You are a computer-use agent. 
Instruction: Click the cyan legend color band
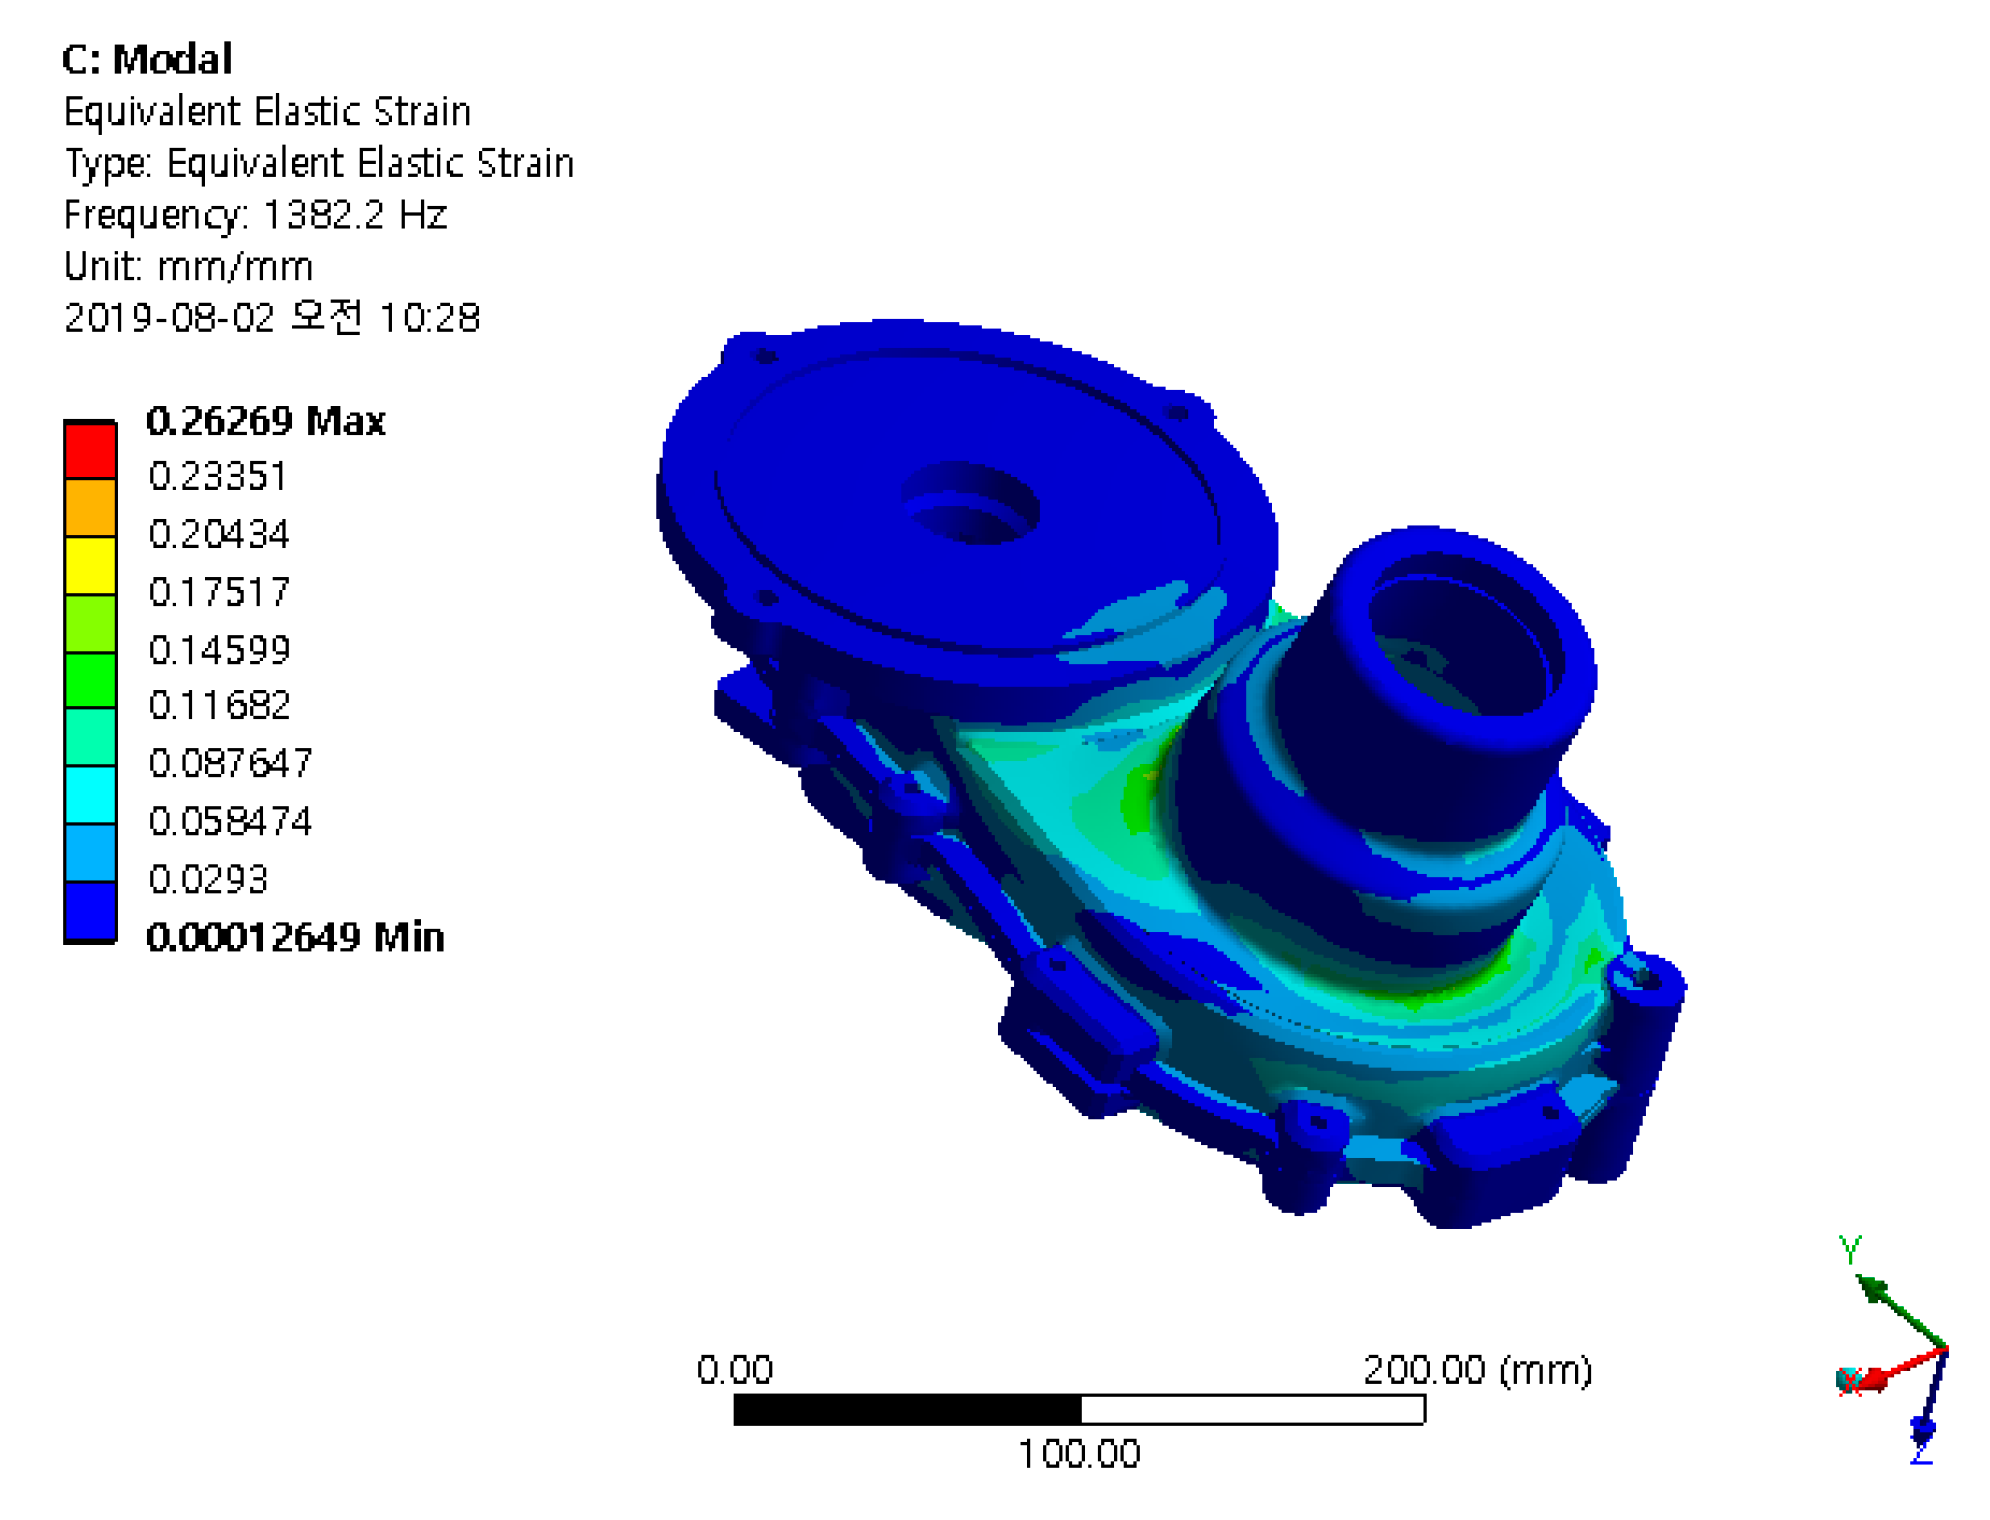click(90, 794)
